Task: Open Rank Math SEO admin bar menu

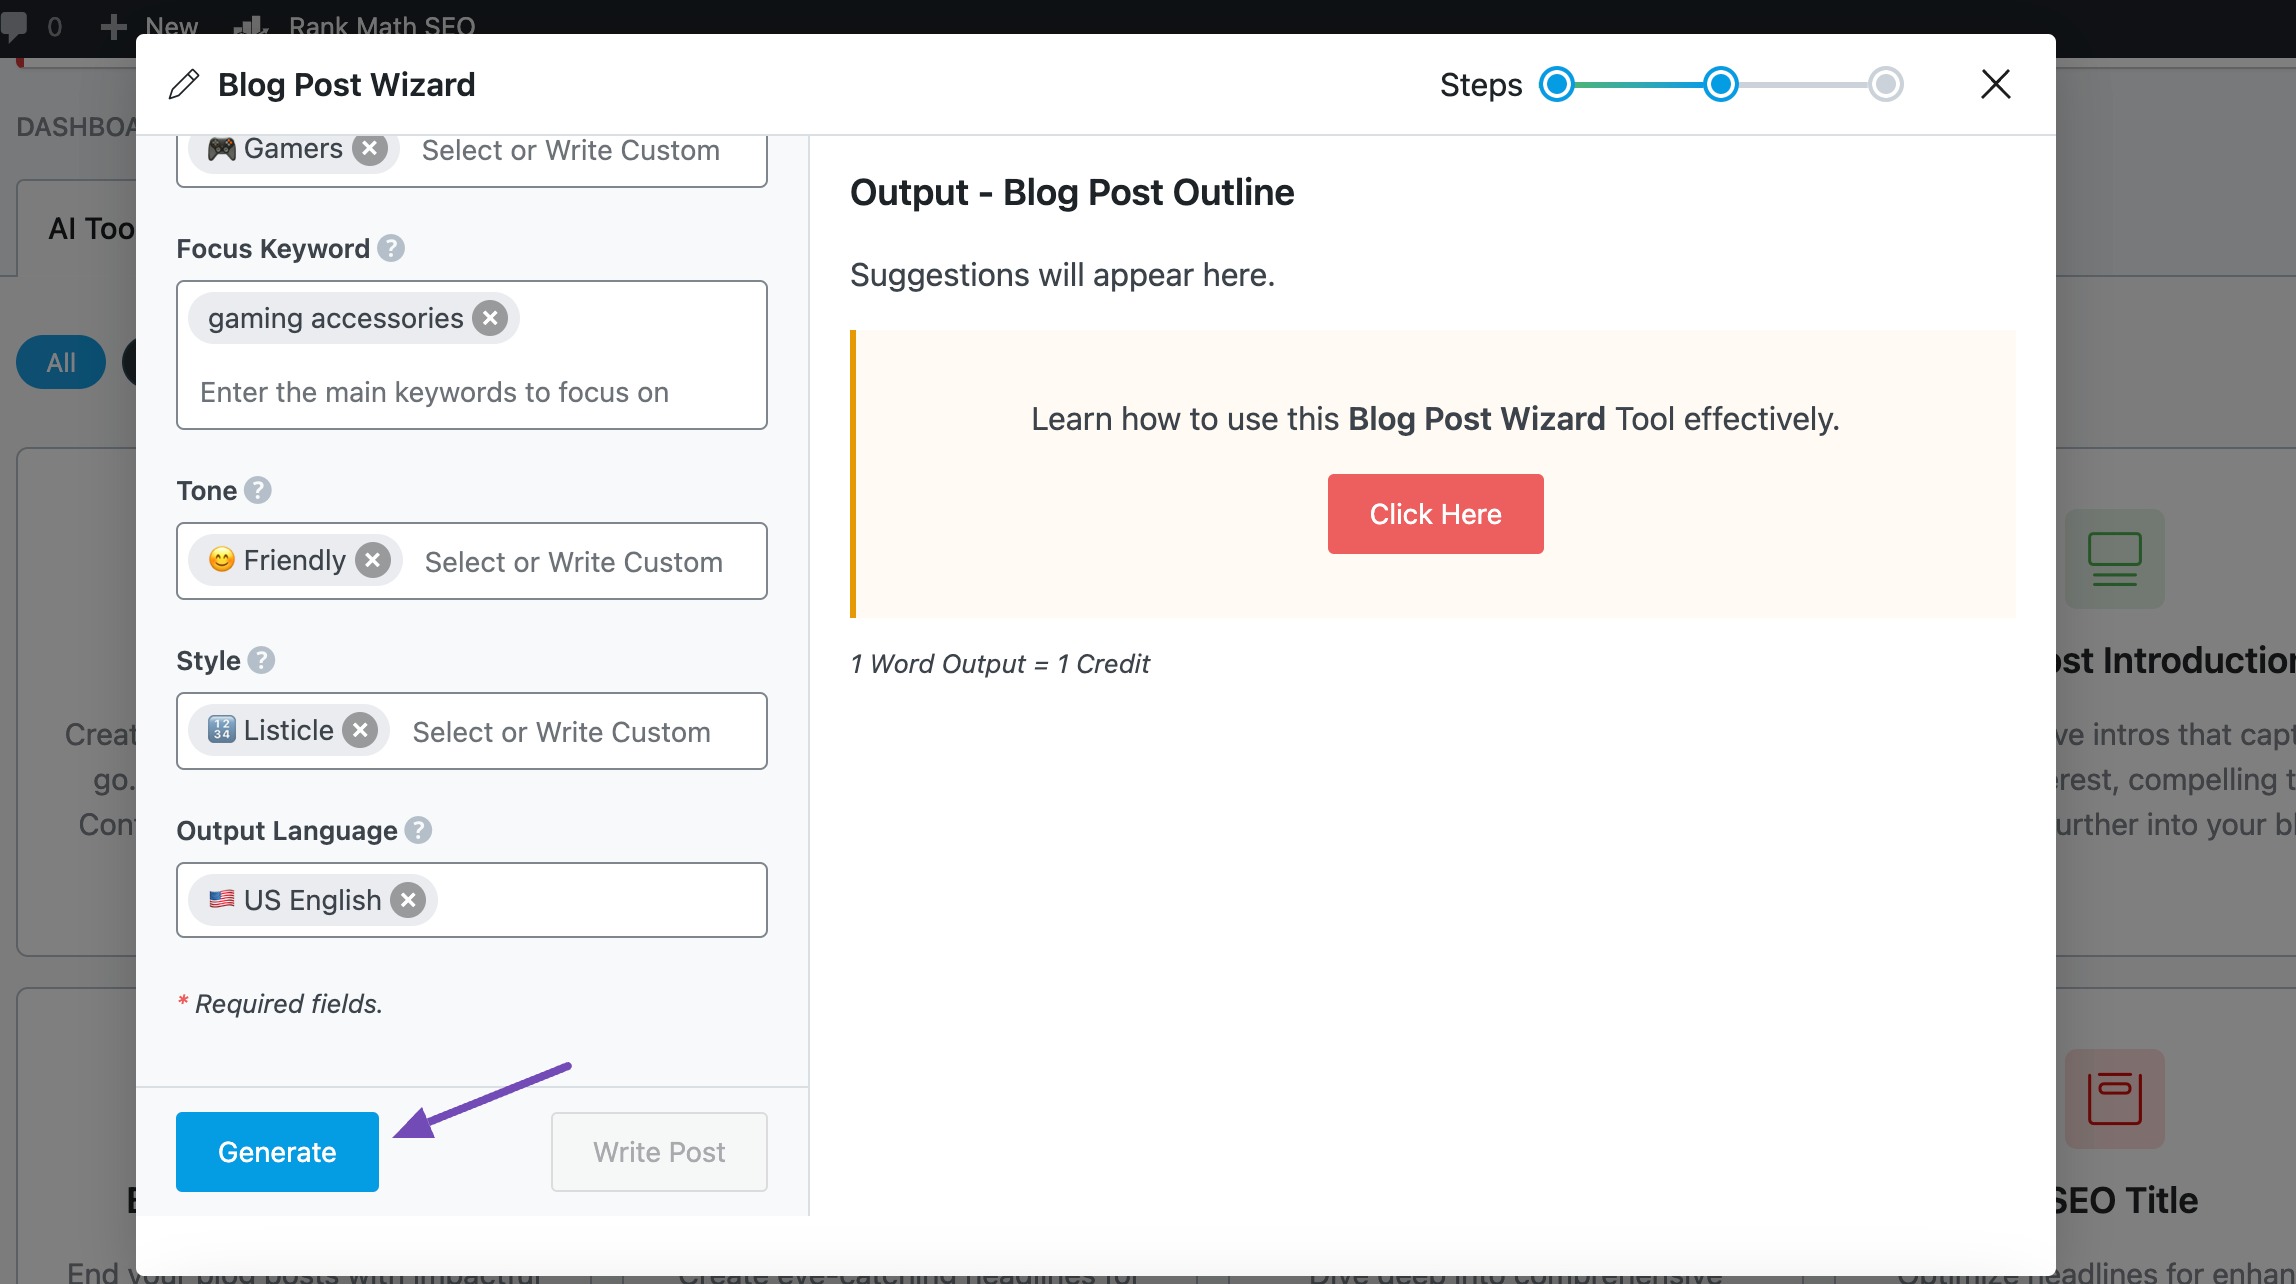Action: 355,26
